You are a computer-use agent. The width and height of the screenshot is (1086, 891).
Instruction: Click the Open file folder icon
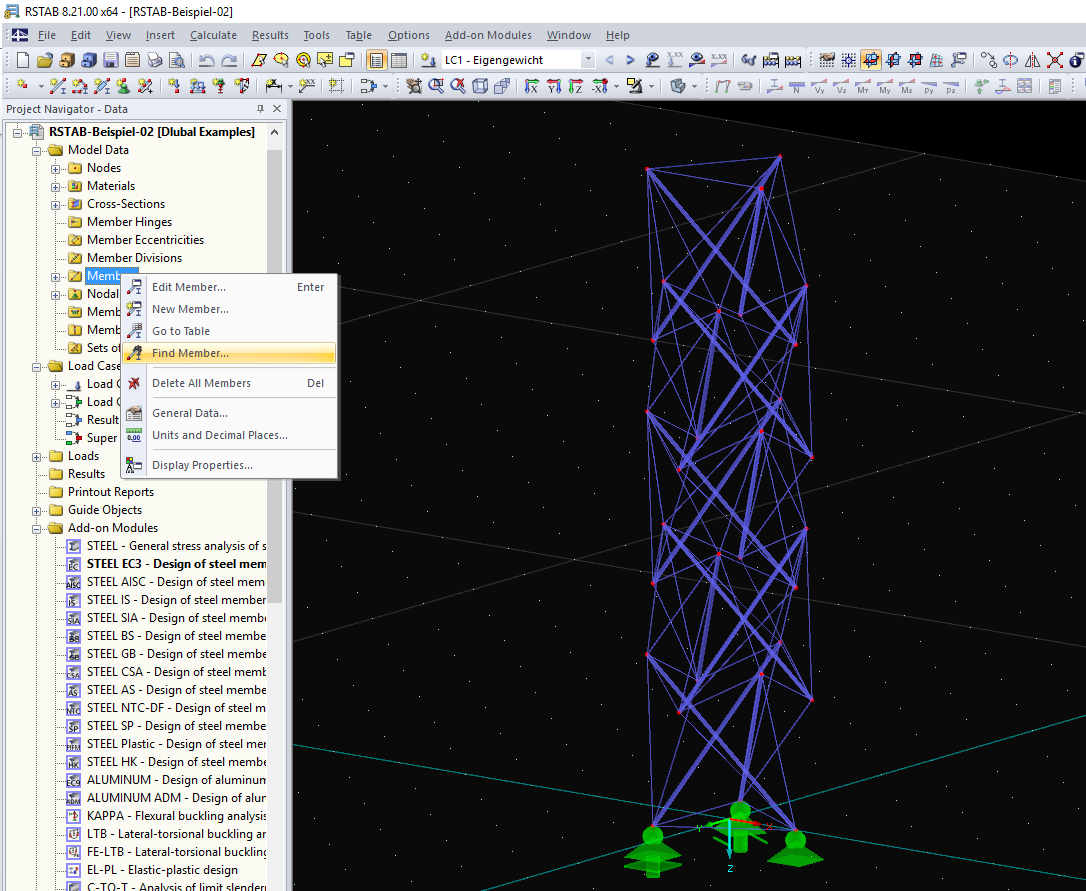pyautogui.click(x=45, y=60)
